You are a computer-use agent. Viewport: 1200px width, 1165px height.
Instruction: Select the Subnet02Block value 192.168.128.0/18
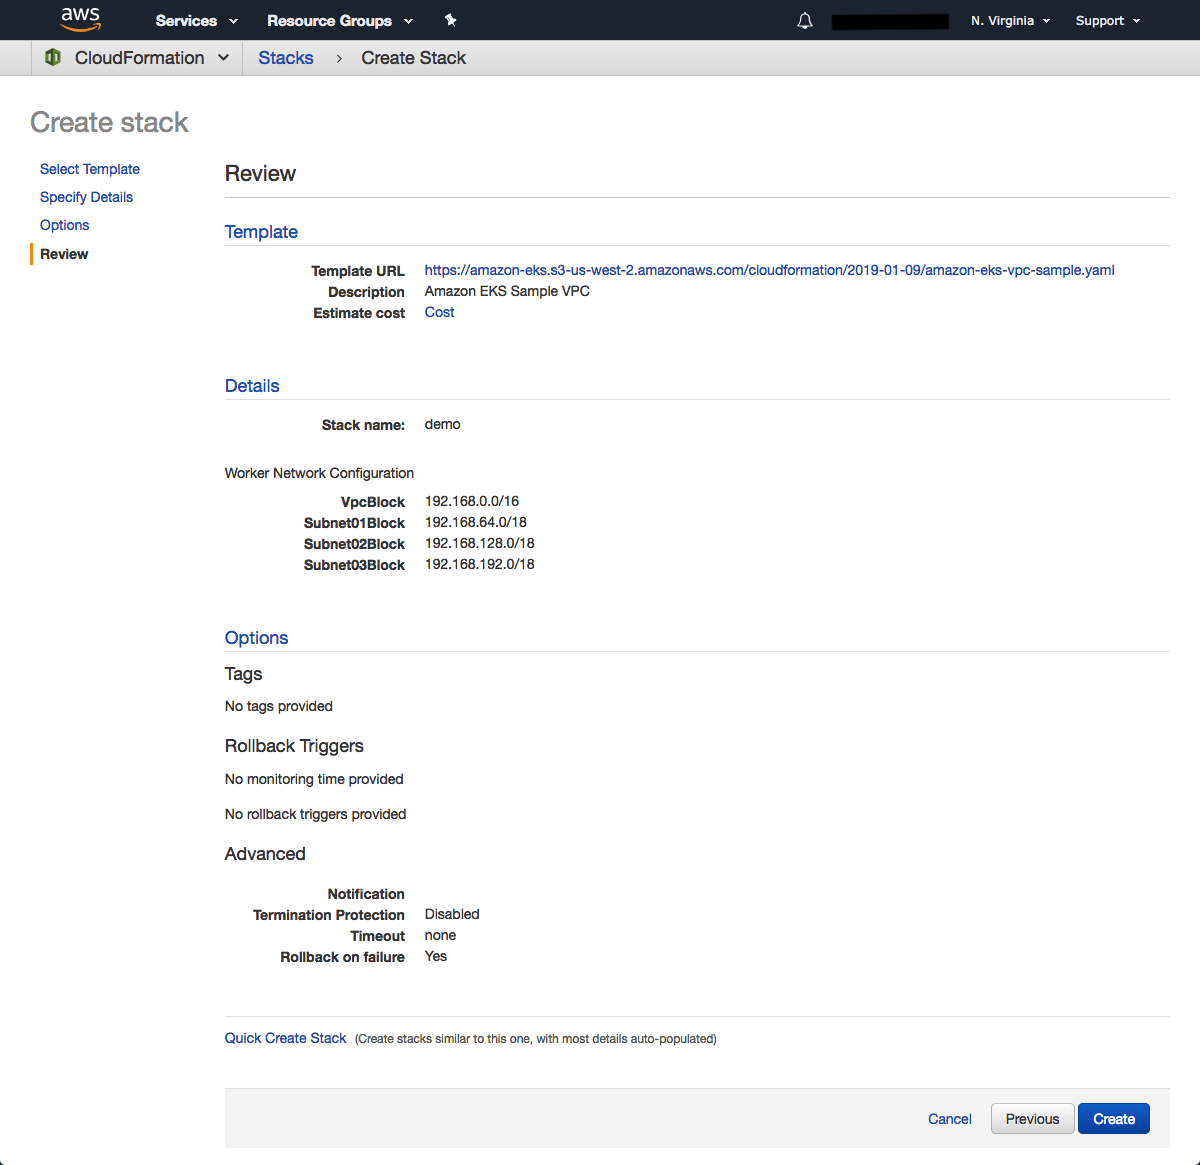(x=480, y=543)
